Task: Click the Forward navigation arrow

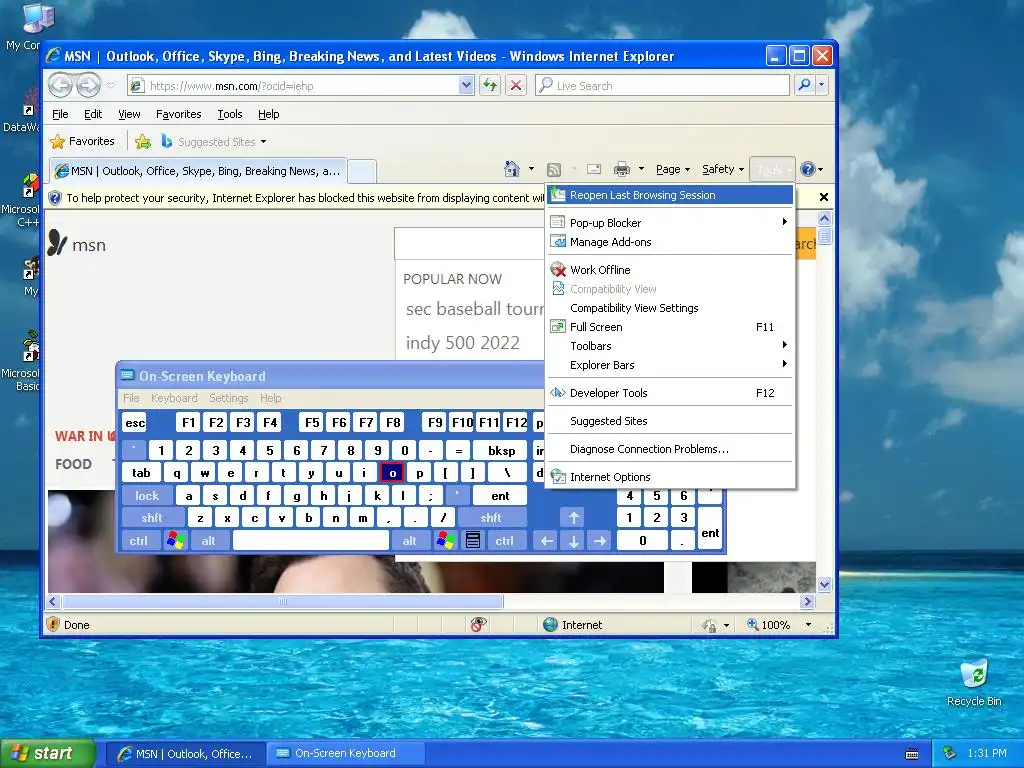Action: tap(89, 85)
